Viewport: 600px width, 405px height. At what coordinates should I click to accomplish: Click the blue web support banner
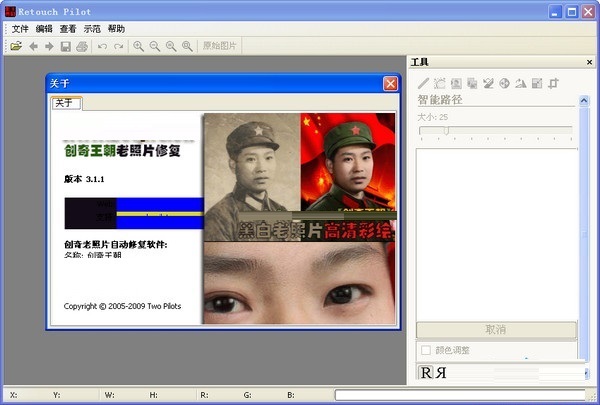click(134, 213)
